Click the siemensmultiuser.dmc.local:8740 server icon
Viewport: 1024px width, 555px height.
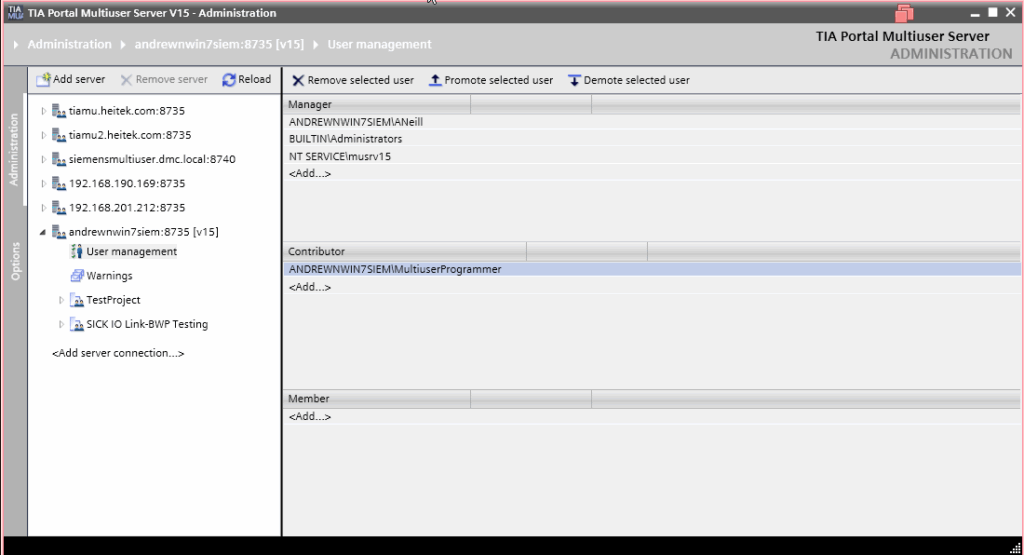pos(59,159)
